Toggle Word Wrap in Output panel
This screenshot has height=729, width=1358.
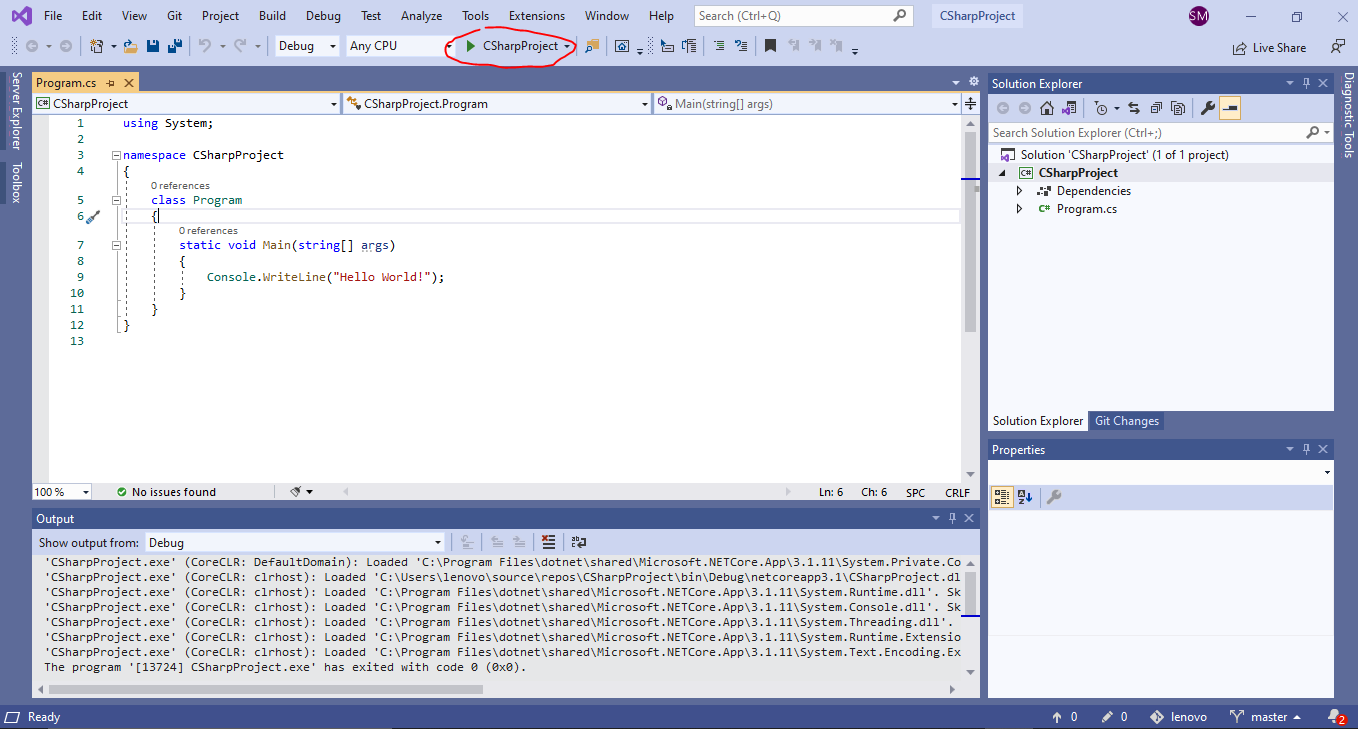[579, 542]
